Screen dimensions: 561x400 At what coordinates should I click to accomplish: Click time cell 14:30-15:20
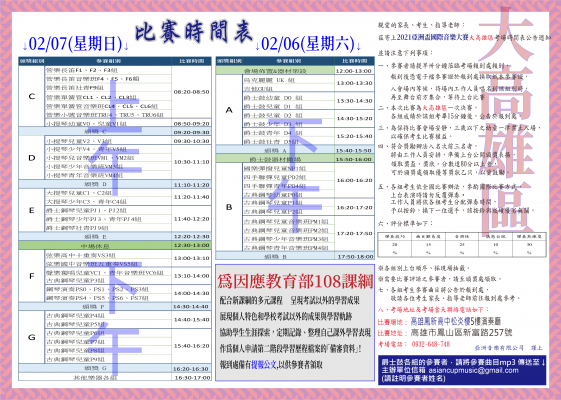coord(354,118)
